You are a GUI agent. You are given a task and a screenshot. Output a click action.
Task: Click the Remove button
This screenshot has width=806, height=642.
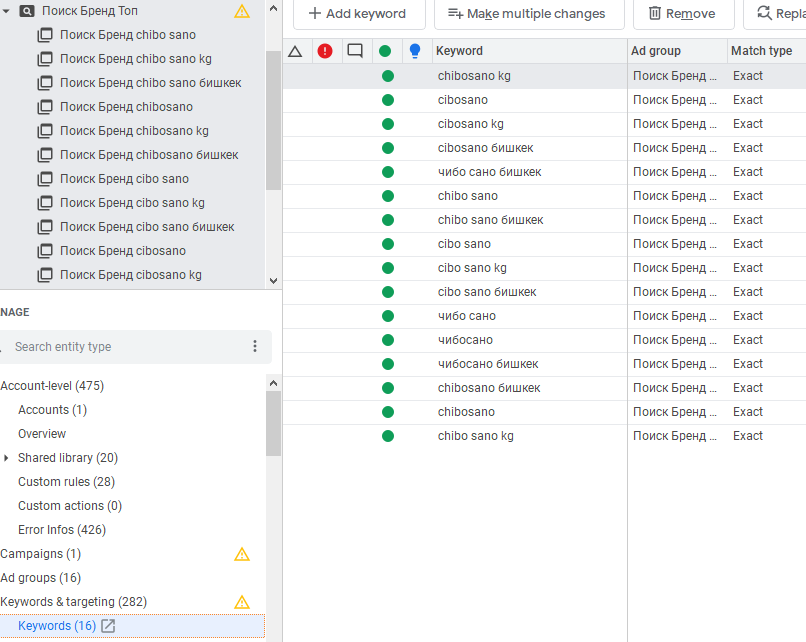point(683,14)
